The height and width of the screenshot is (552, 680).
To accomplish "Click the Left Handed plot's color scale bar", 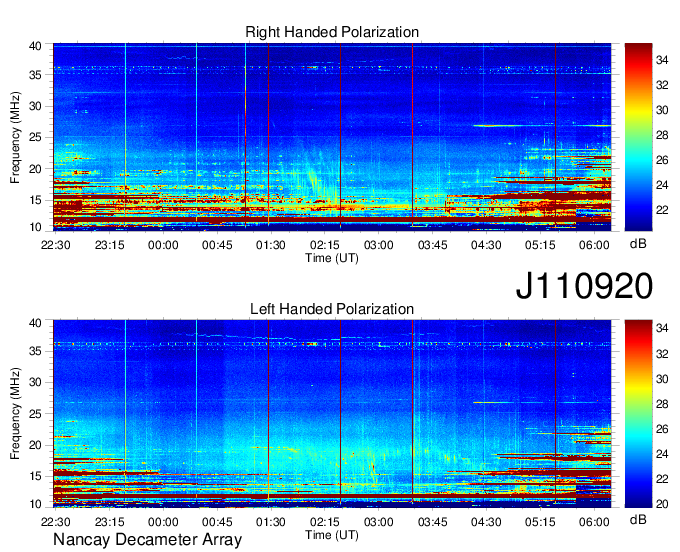I will pyautogui.click(x=638, y=414).
